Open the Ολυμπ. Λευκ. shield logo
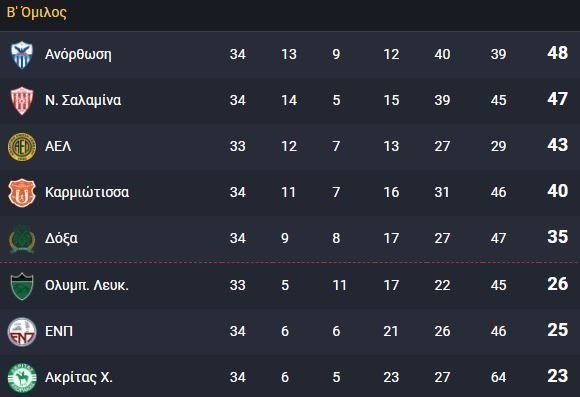The height and width of the screenshot is (397, 580). click(22, 286)
